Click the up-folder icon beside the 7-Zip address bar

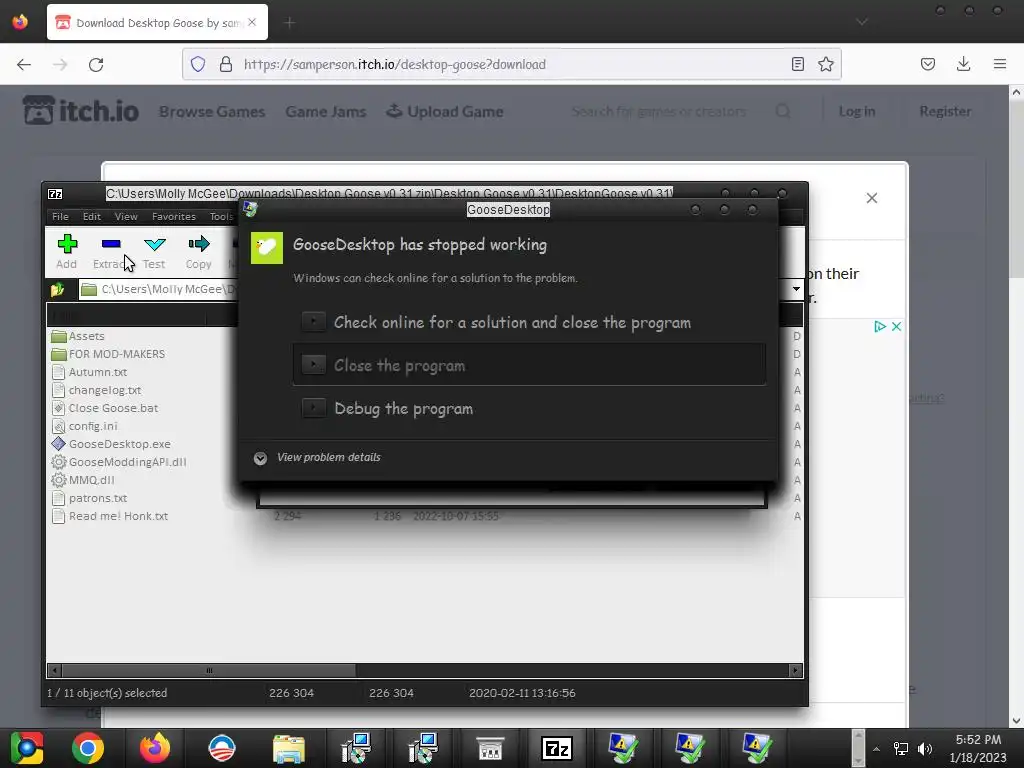tap(57, 289)
